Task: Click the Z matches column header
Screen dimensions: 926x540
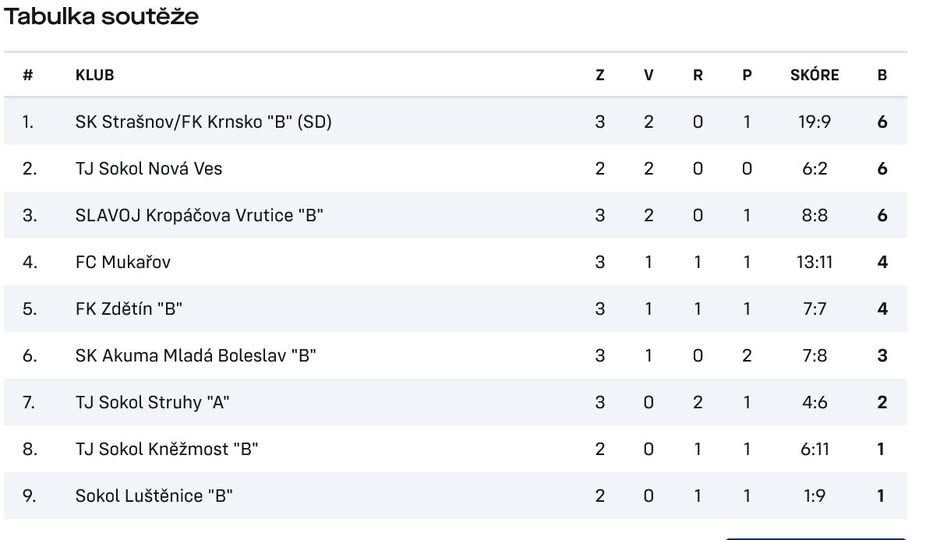Action: coord(600,75)
